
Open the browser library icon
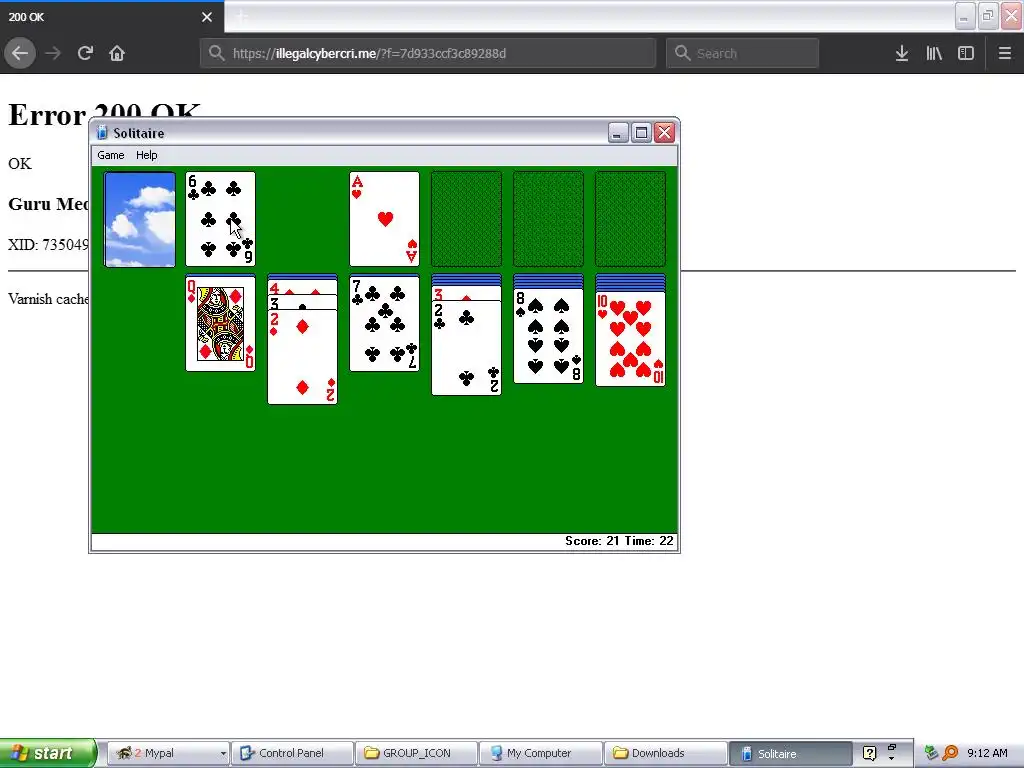pyautogui.click(x=934, y=53)
